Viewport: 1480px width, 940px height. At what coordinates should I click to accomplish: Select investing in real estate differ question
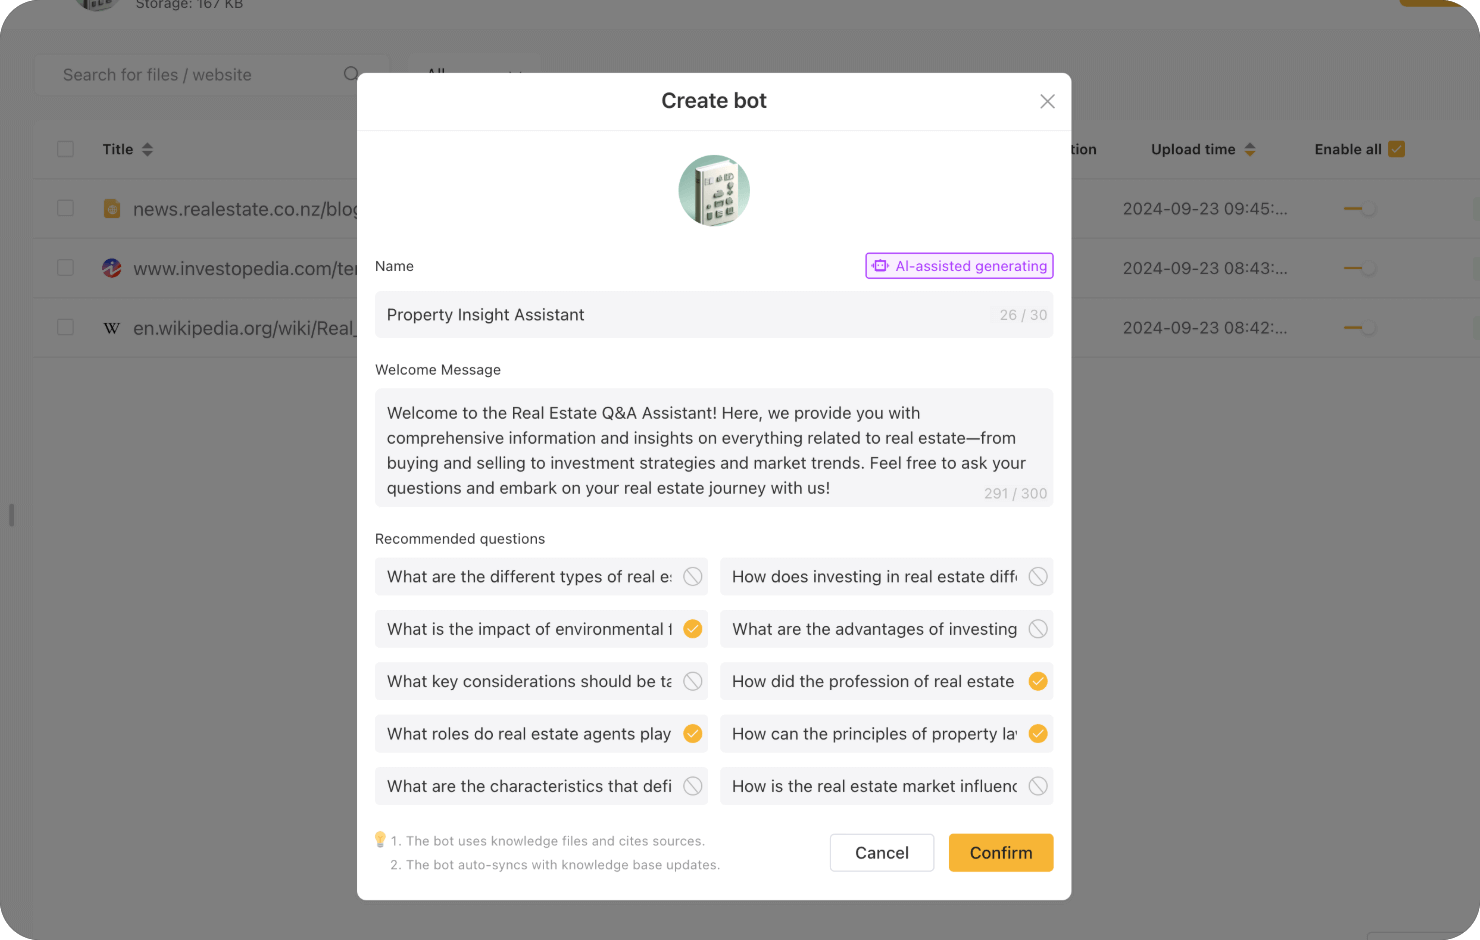(x=1038, y=577)
